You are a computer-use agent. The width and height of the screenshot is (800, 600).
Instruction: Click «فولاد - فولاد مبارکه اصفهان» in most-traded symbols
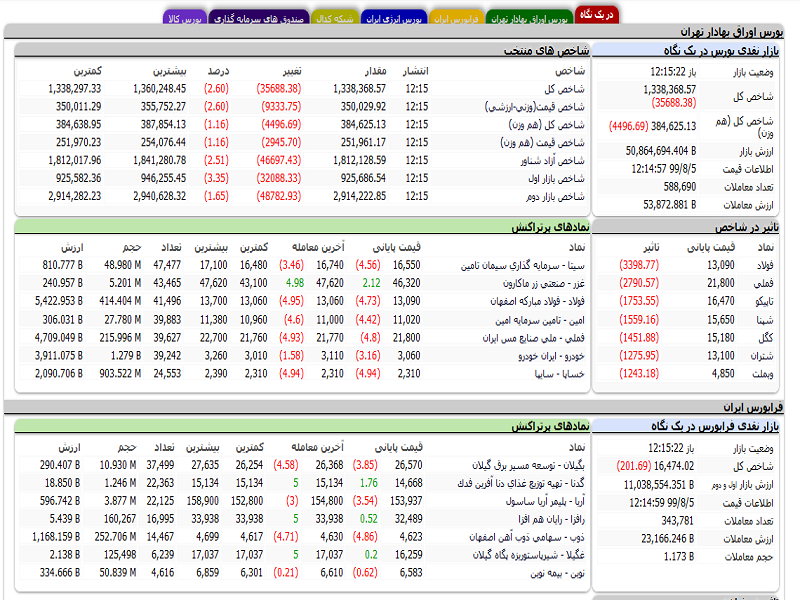click(537, 301)
